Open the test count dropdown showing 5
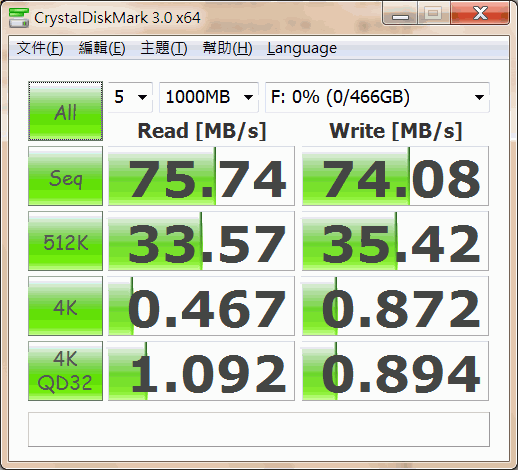 [130, 97]
